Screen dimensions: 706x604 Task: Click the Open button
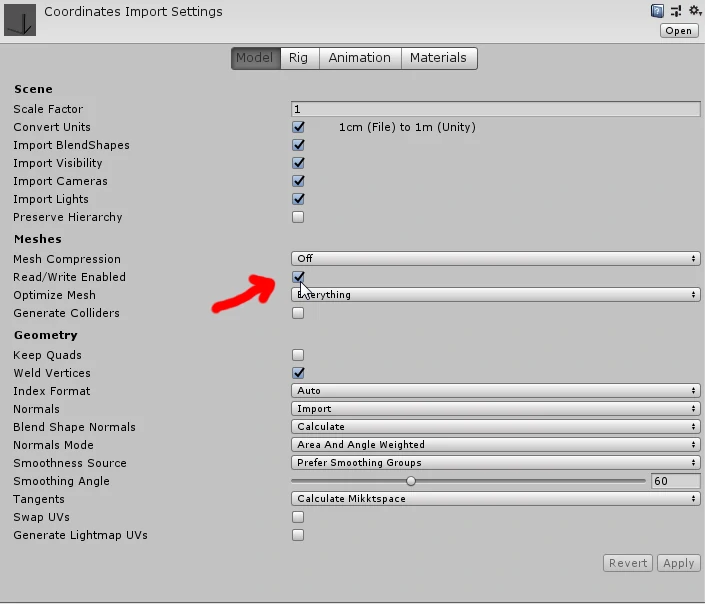click(x=679, y=31)
